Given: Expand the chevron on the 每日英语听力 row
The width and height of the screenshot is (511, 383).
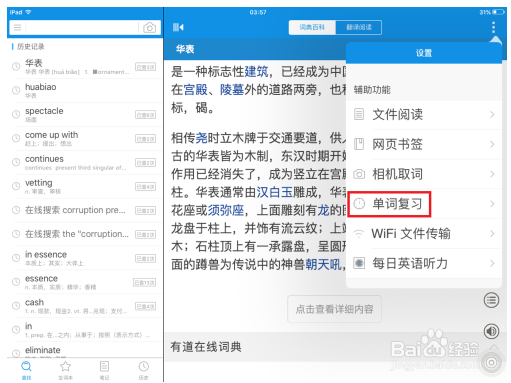Looking at the screenshot, I should [492, 263].
